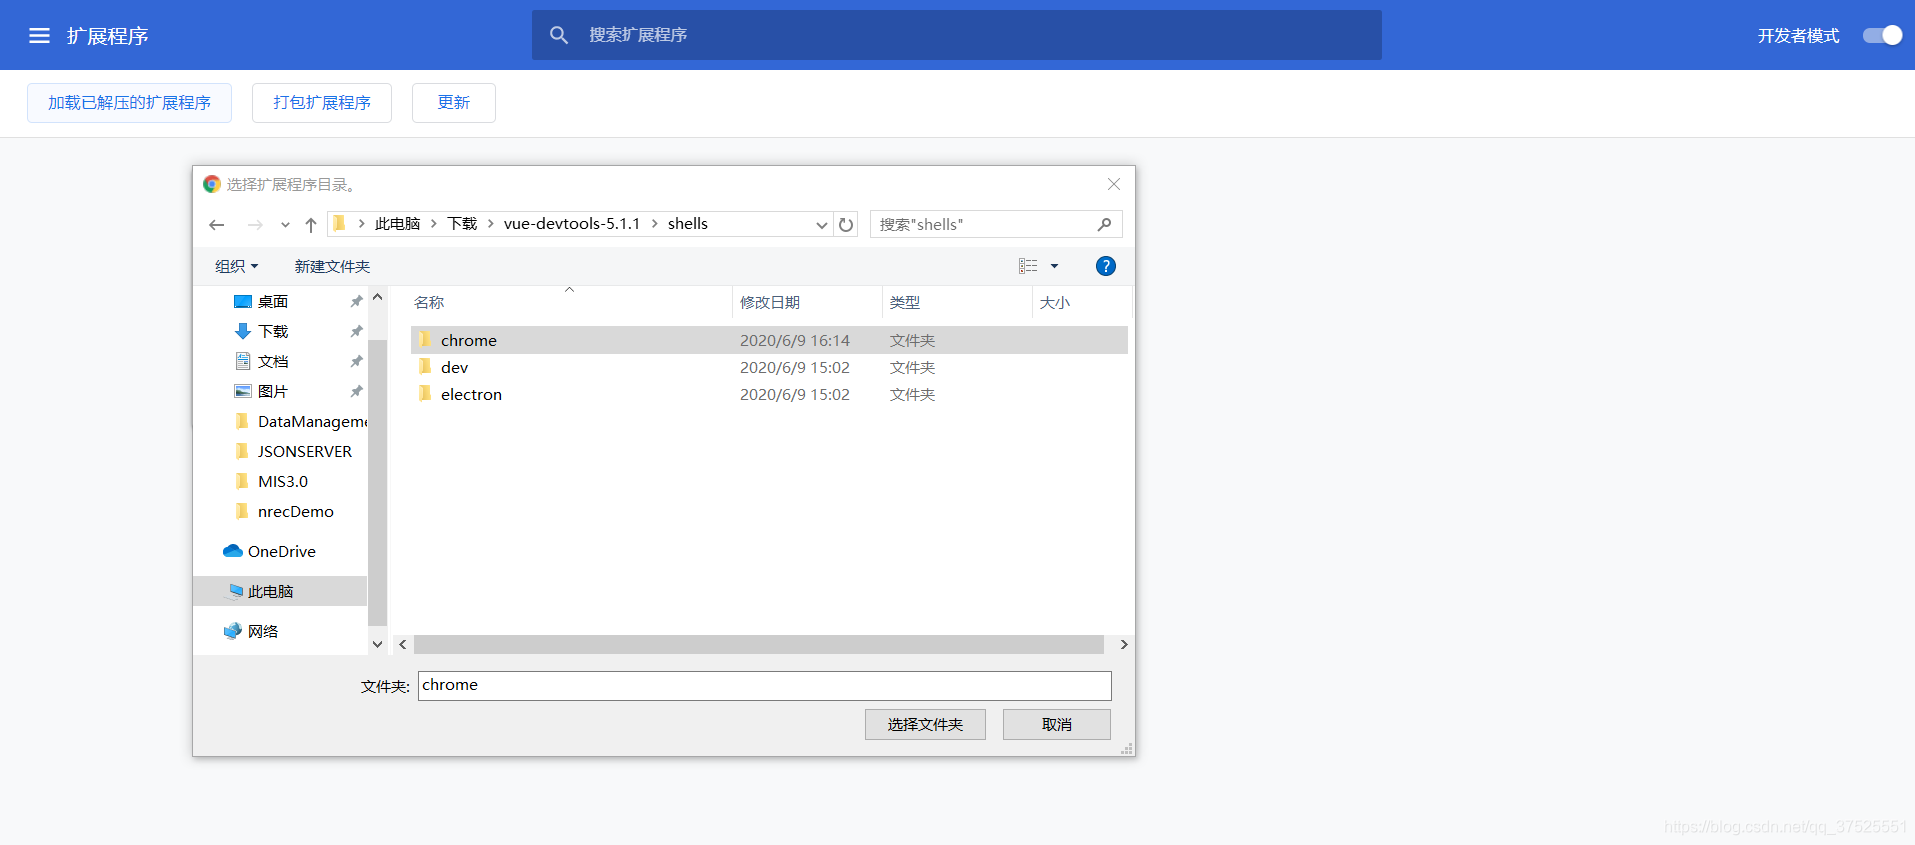This screenshot has height=845, width=1915.
Task: Click shells in the breadcrumb path
Action: click(x=688, y=224)
